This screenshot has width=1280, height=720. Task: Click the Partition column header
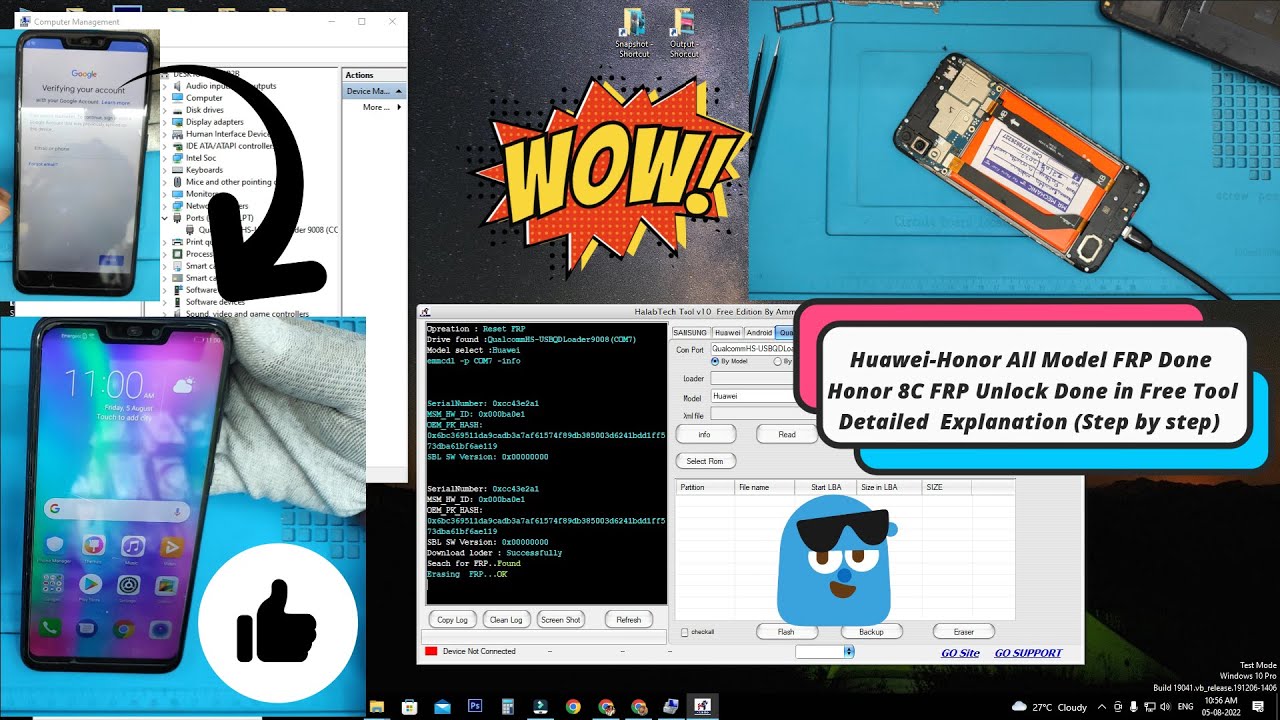click(x=705, y=487)
